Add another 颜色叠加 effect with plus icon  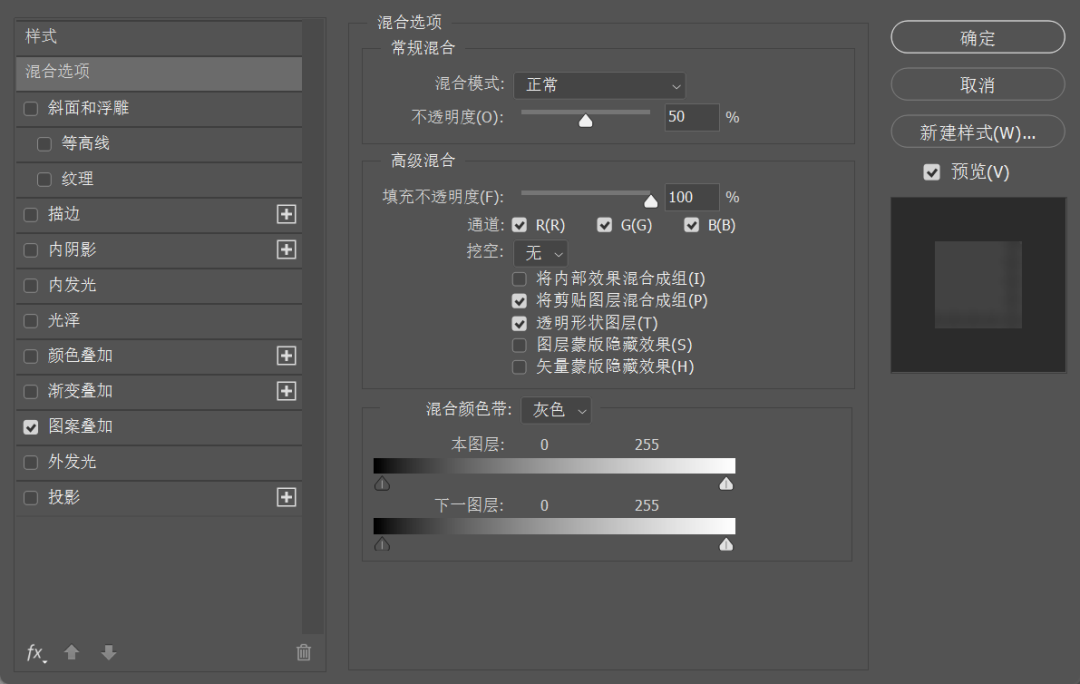(x=286, y=355)
